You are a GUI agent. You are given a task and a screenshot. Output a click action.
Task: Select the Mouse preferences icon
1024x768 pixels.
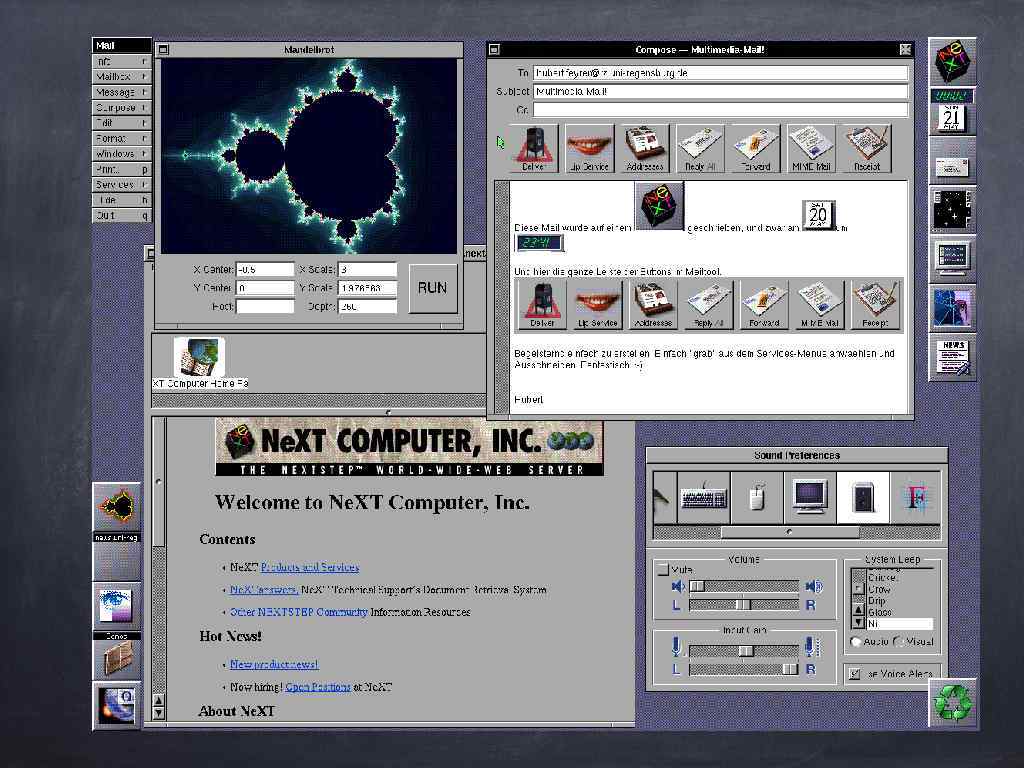pos(757,498)
